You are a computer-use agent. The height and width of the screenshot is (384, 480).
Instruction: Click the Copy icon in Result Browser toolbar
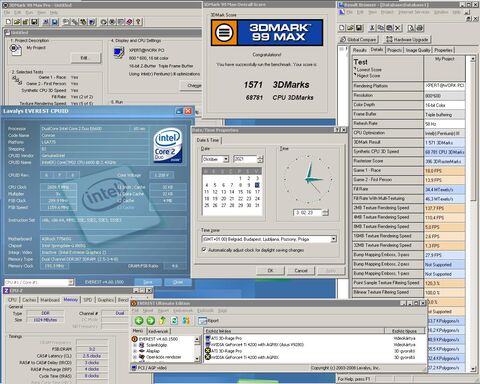(x=381, y=28)
